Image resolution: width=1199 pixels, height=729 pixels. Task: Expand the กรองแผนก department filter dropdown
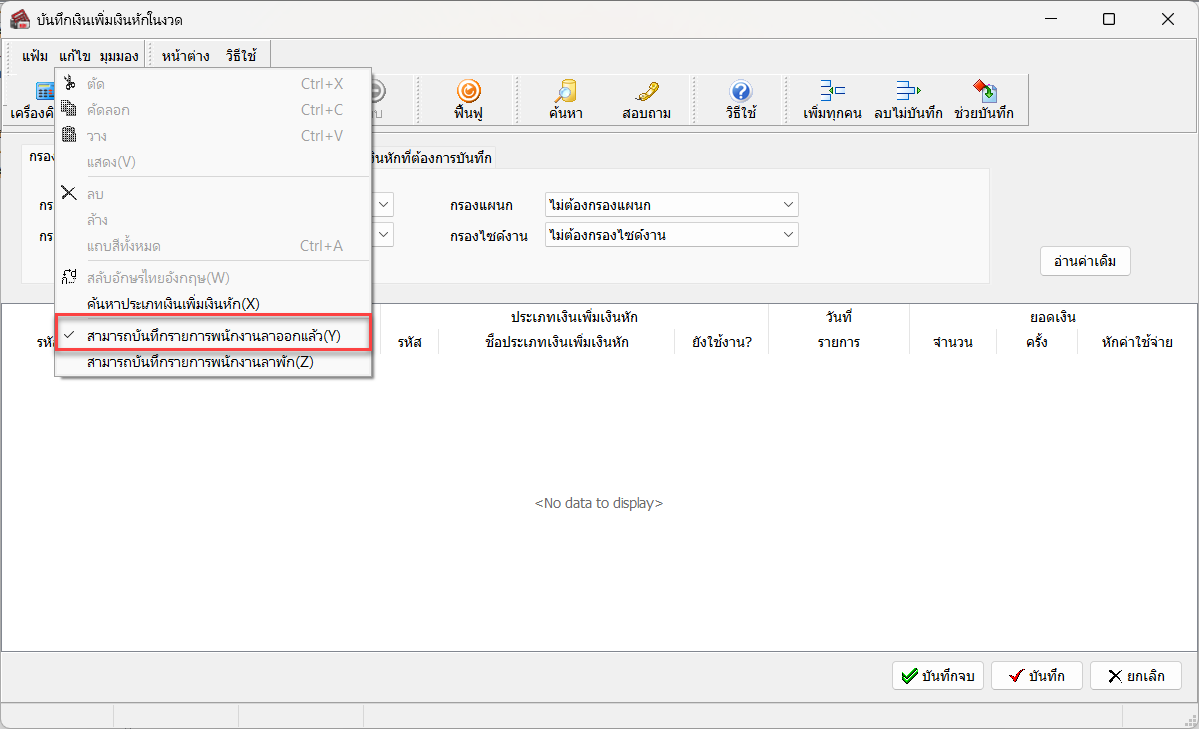(788, 205)
